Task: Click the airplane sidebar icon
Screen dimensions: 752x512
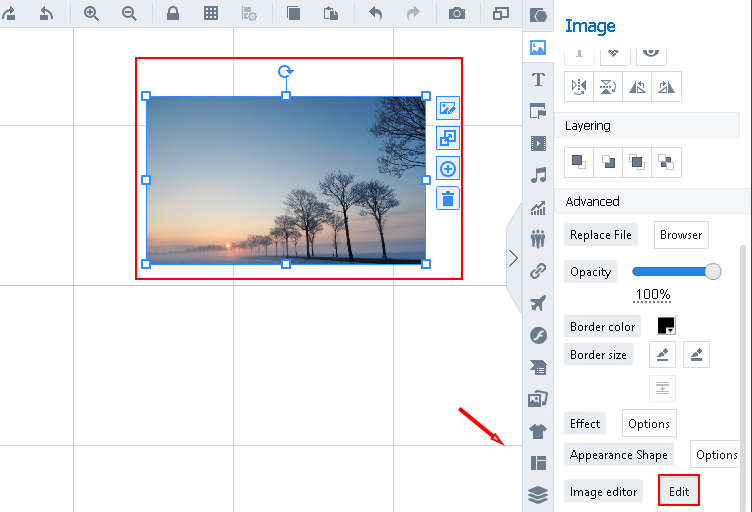Action: coord(538,303)
